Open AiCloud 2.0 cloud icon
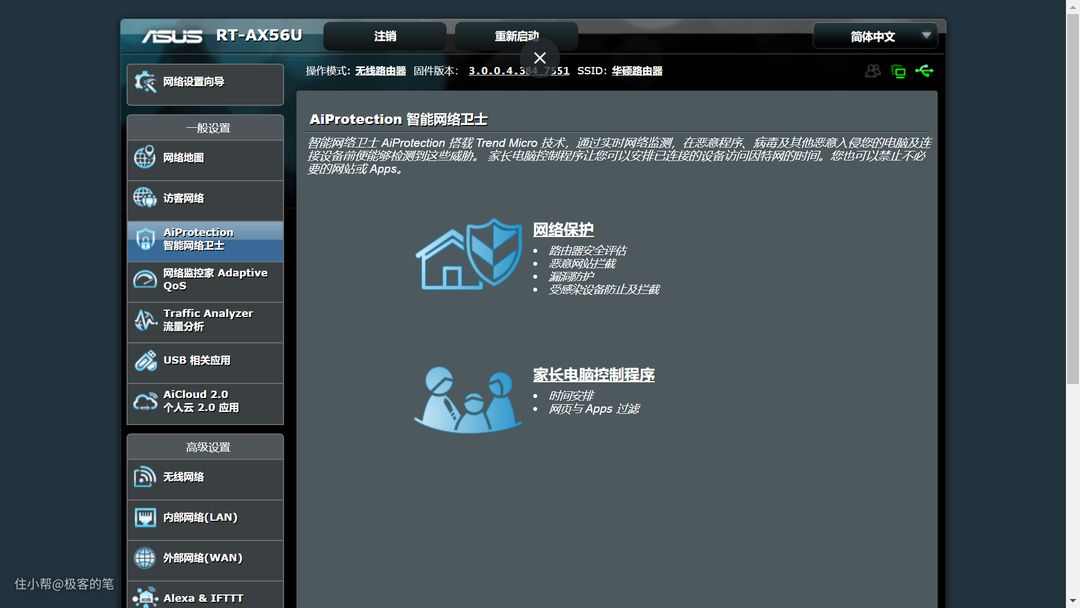1080x608 pixels. [145, 401]
